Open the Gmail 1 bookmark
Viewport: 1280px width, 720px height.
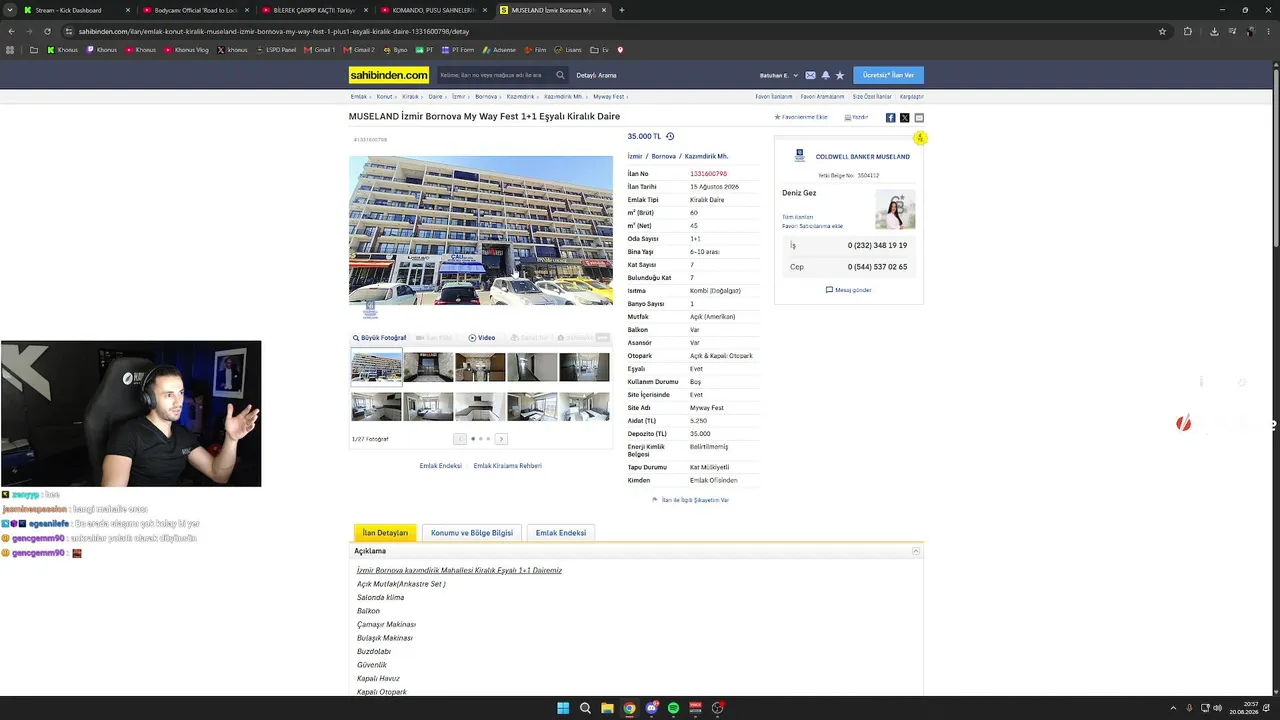(x=320, y=50)
